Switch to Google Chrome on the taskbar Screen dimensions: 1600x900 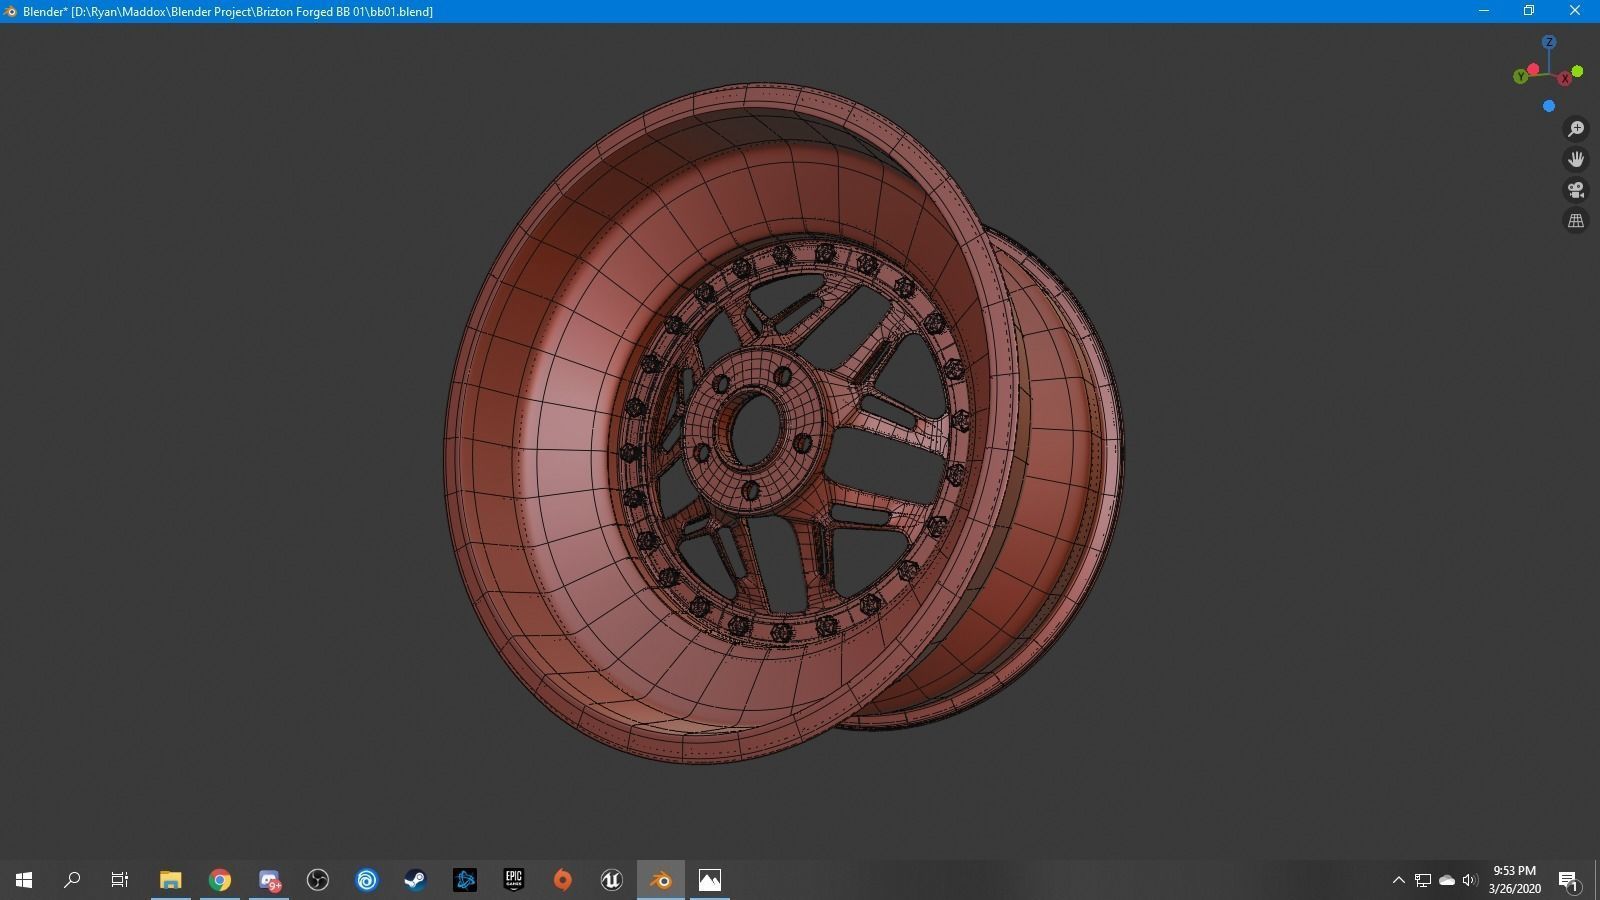[220, 880]
